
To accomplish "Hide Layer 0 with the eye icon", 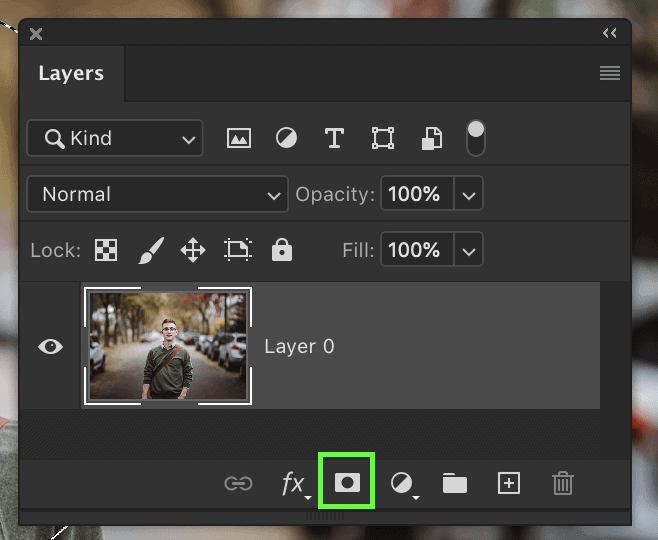I will coord(50,346).
